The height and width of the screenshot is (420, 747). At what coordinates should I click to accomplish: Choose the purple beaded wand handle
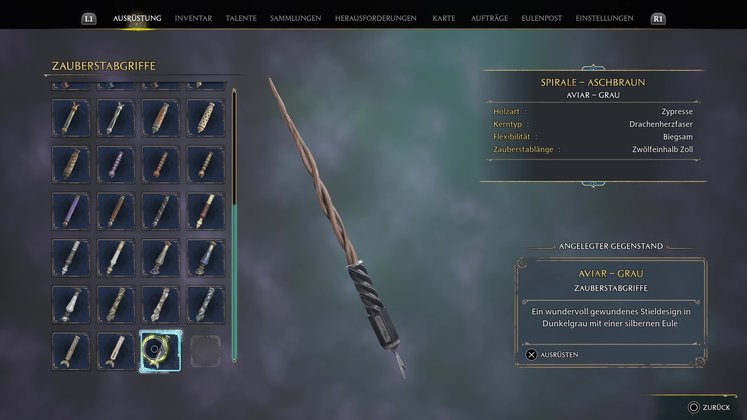pyautogui.click(x=116, y=164)
